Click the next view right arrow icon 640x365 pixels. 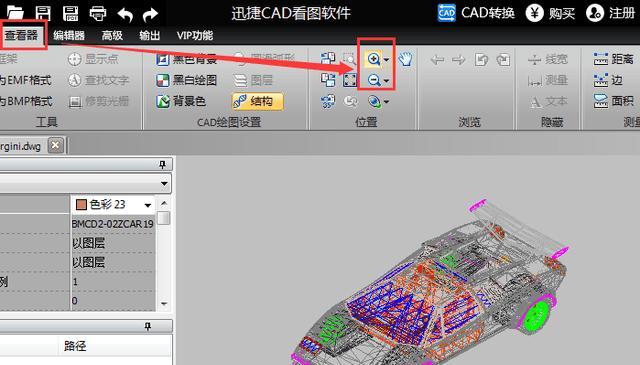tap(459, 60)
